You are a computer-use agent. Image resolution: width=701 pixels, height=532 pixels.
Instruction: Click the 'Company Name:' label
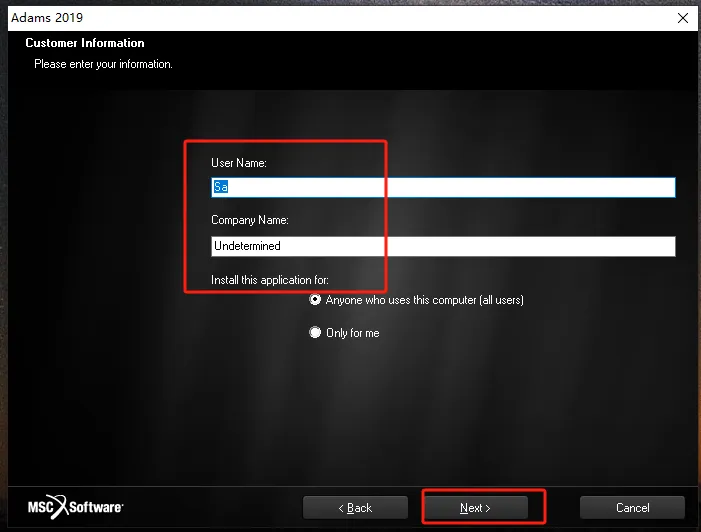click(250, 220)
